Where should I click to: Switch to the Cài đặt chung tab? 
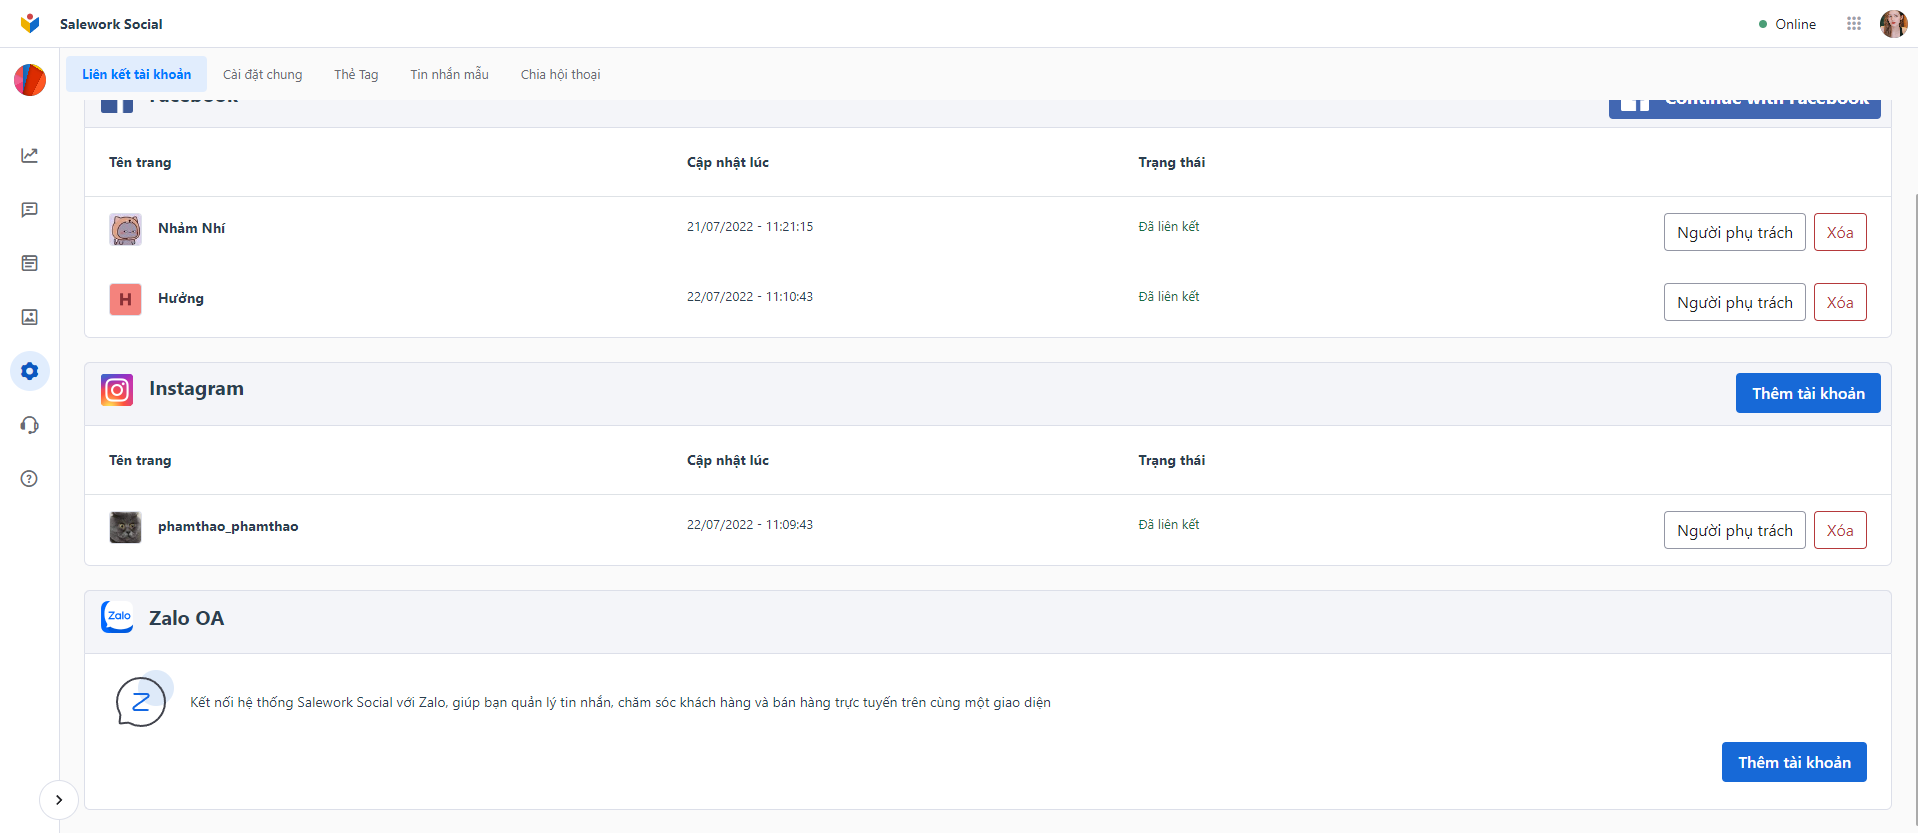click(263, 74)
